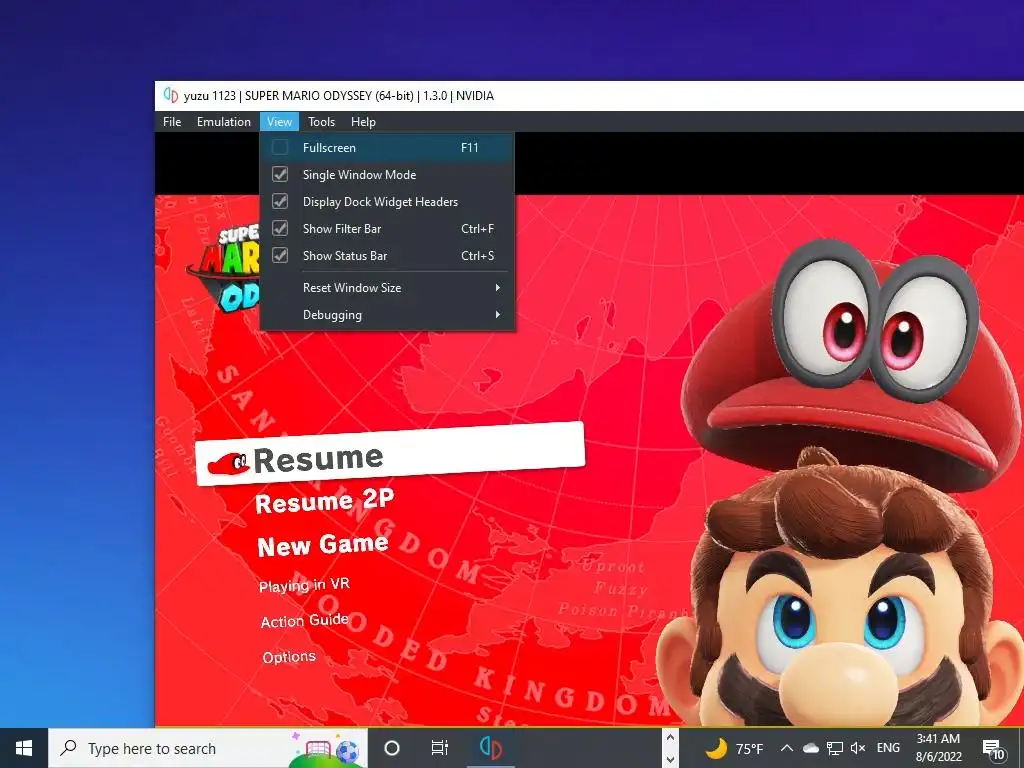Click the taskbar toolbar down arrow
Screen dimensions: 1024x768
[670, 759]
